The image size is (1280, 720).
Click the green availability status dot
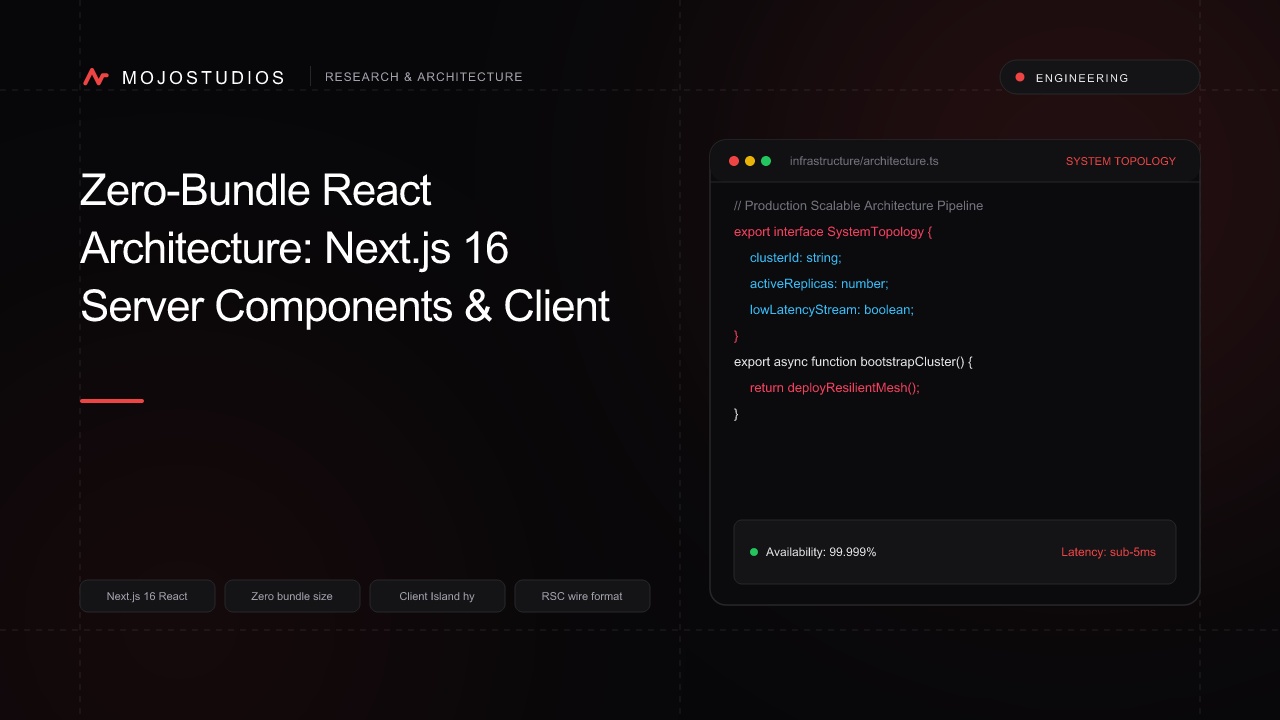point(754,552)
